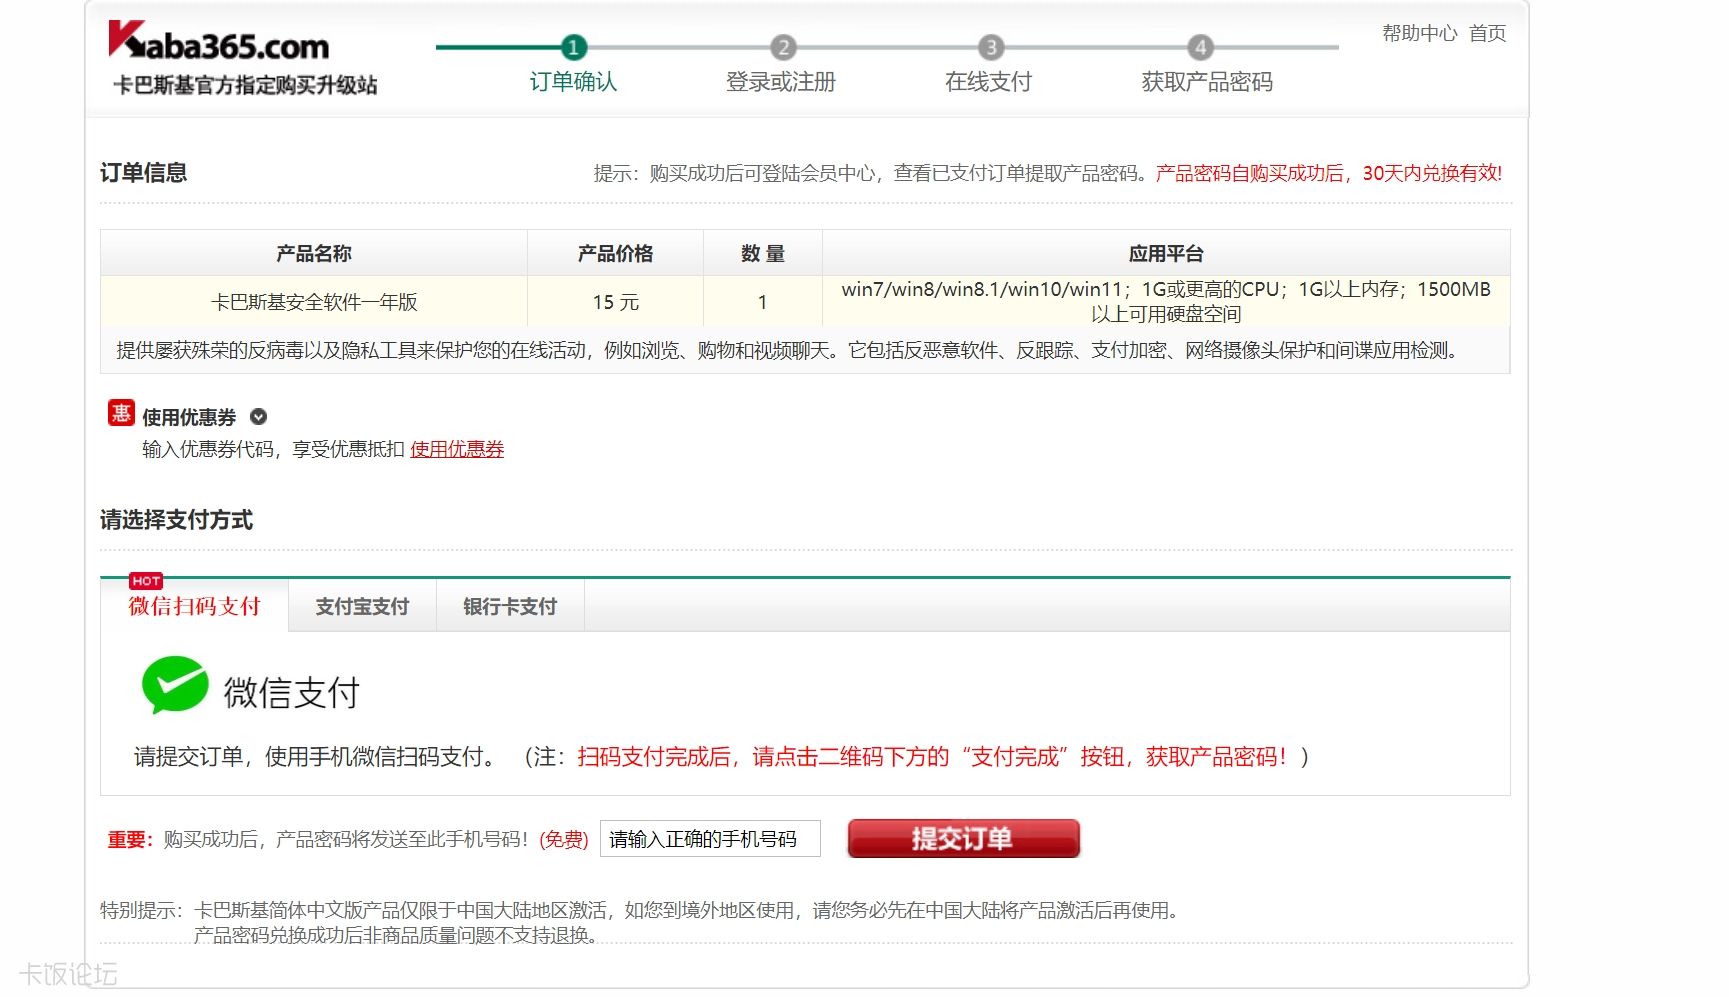Click the 应用平台 column header
Screen dimensions: 1729x997
(x=1166, y=254)
